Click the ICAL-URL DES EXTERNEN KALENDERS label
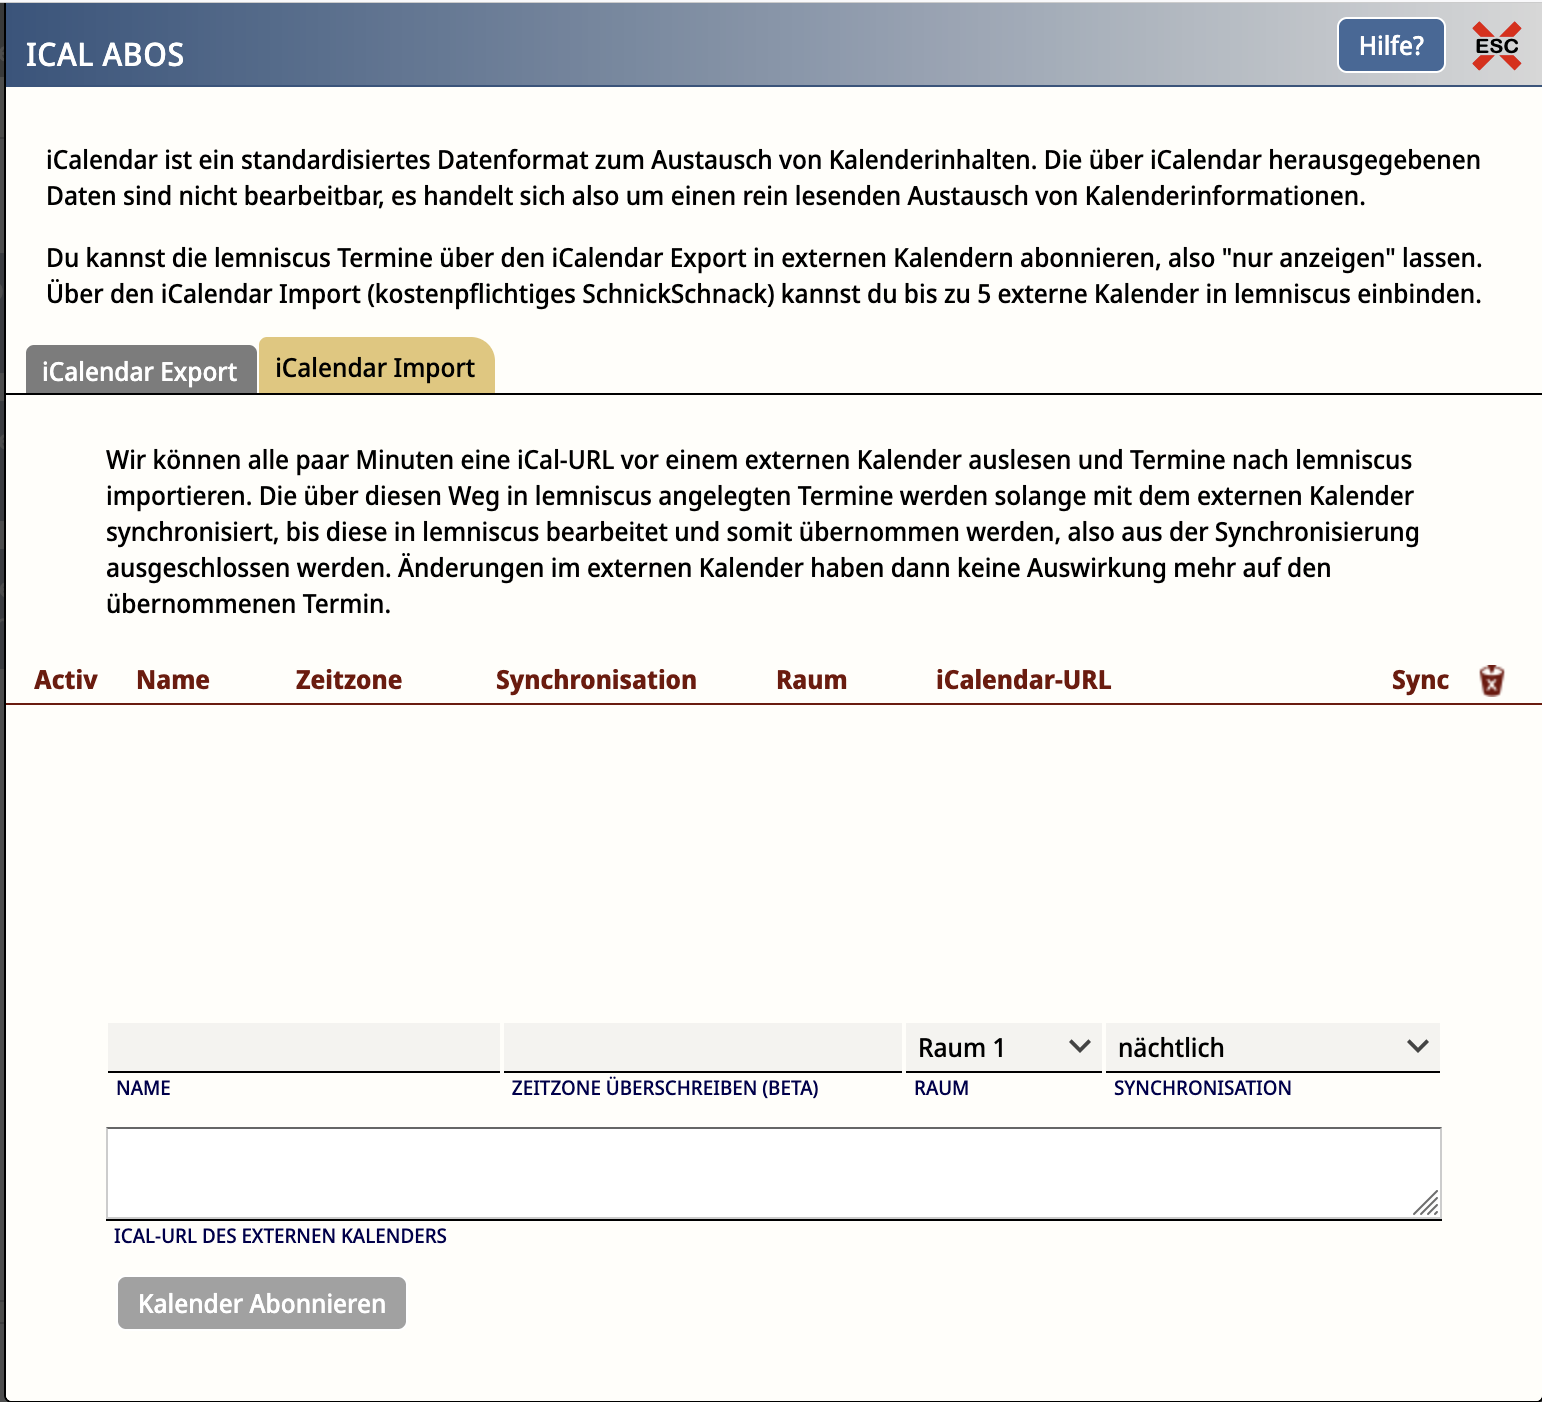Image resolution: width=1542 pixels, height=1402 pixels. coord(280,1236)
